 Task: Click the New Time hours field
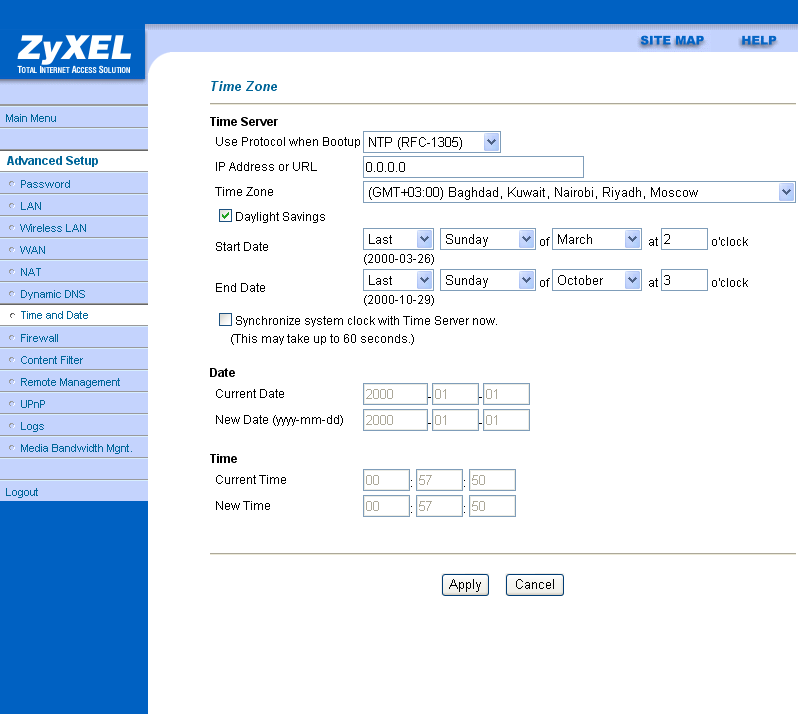[386, 506]
